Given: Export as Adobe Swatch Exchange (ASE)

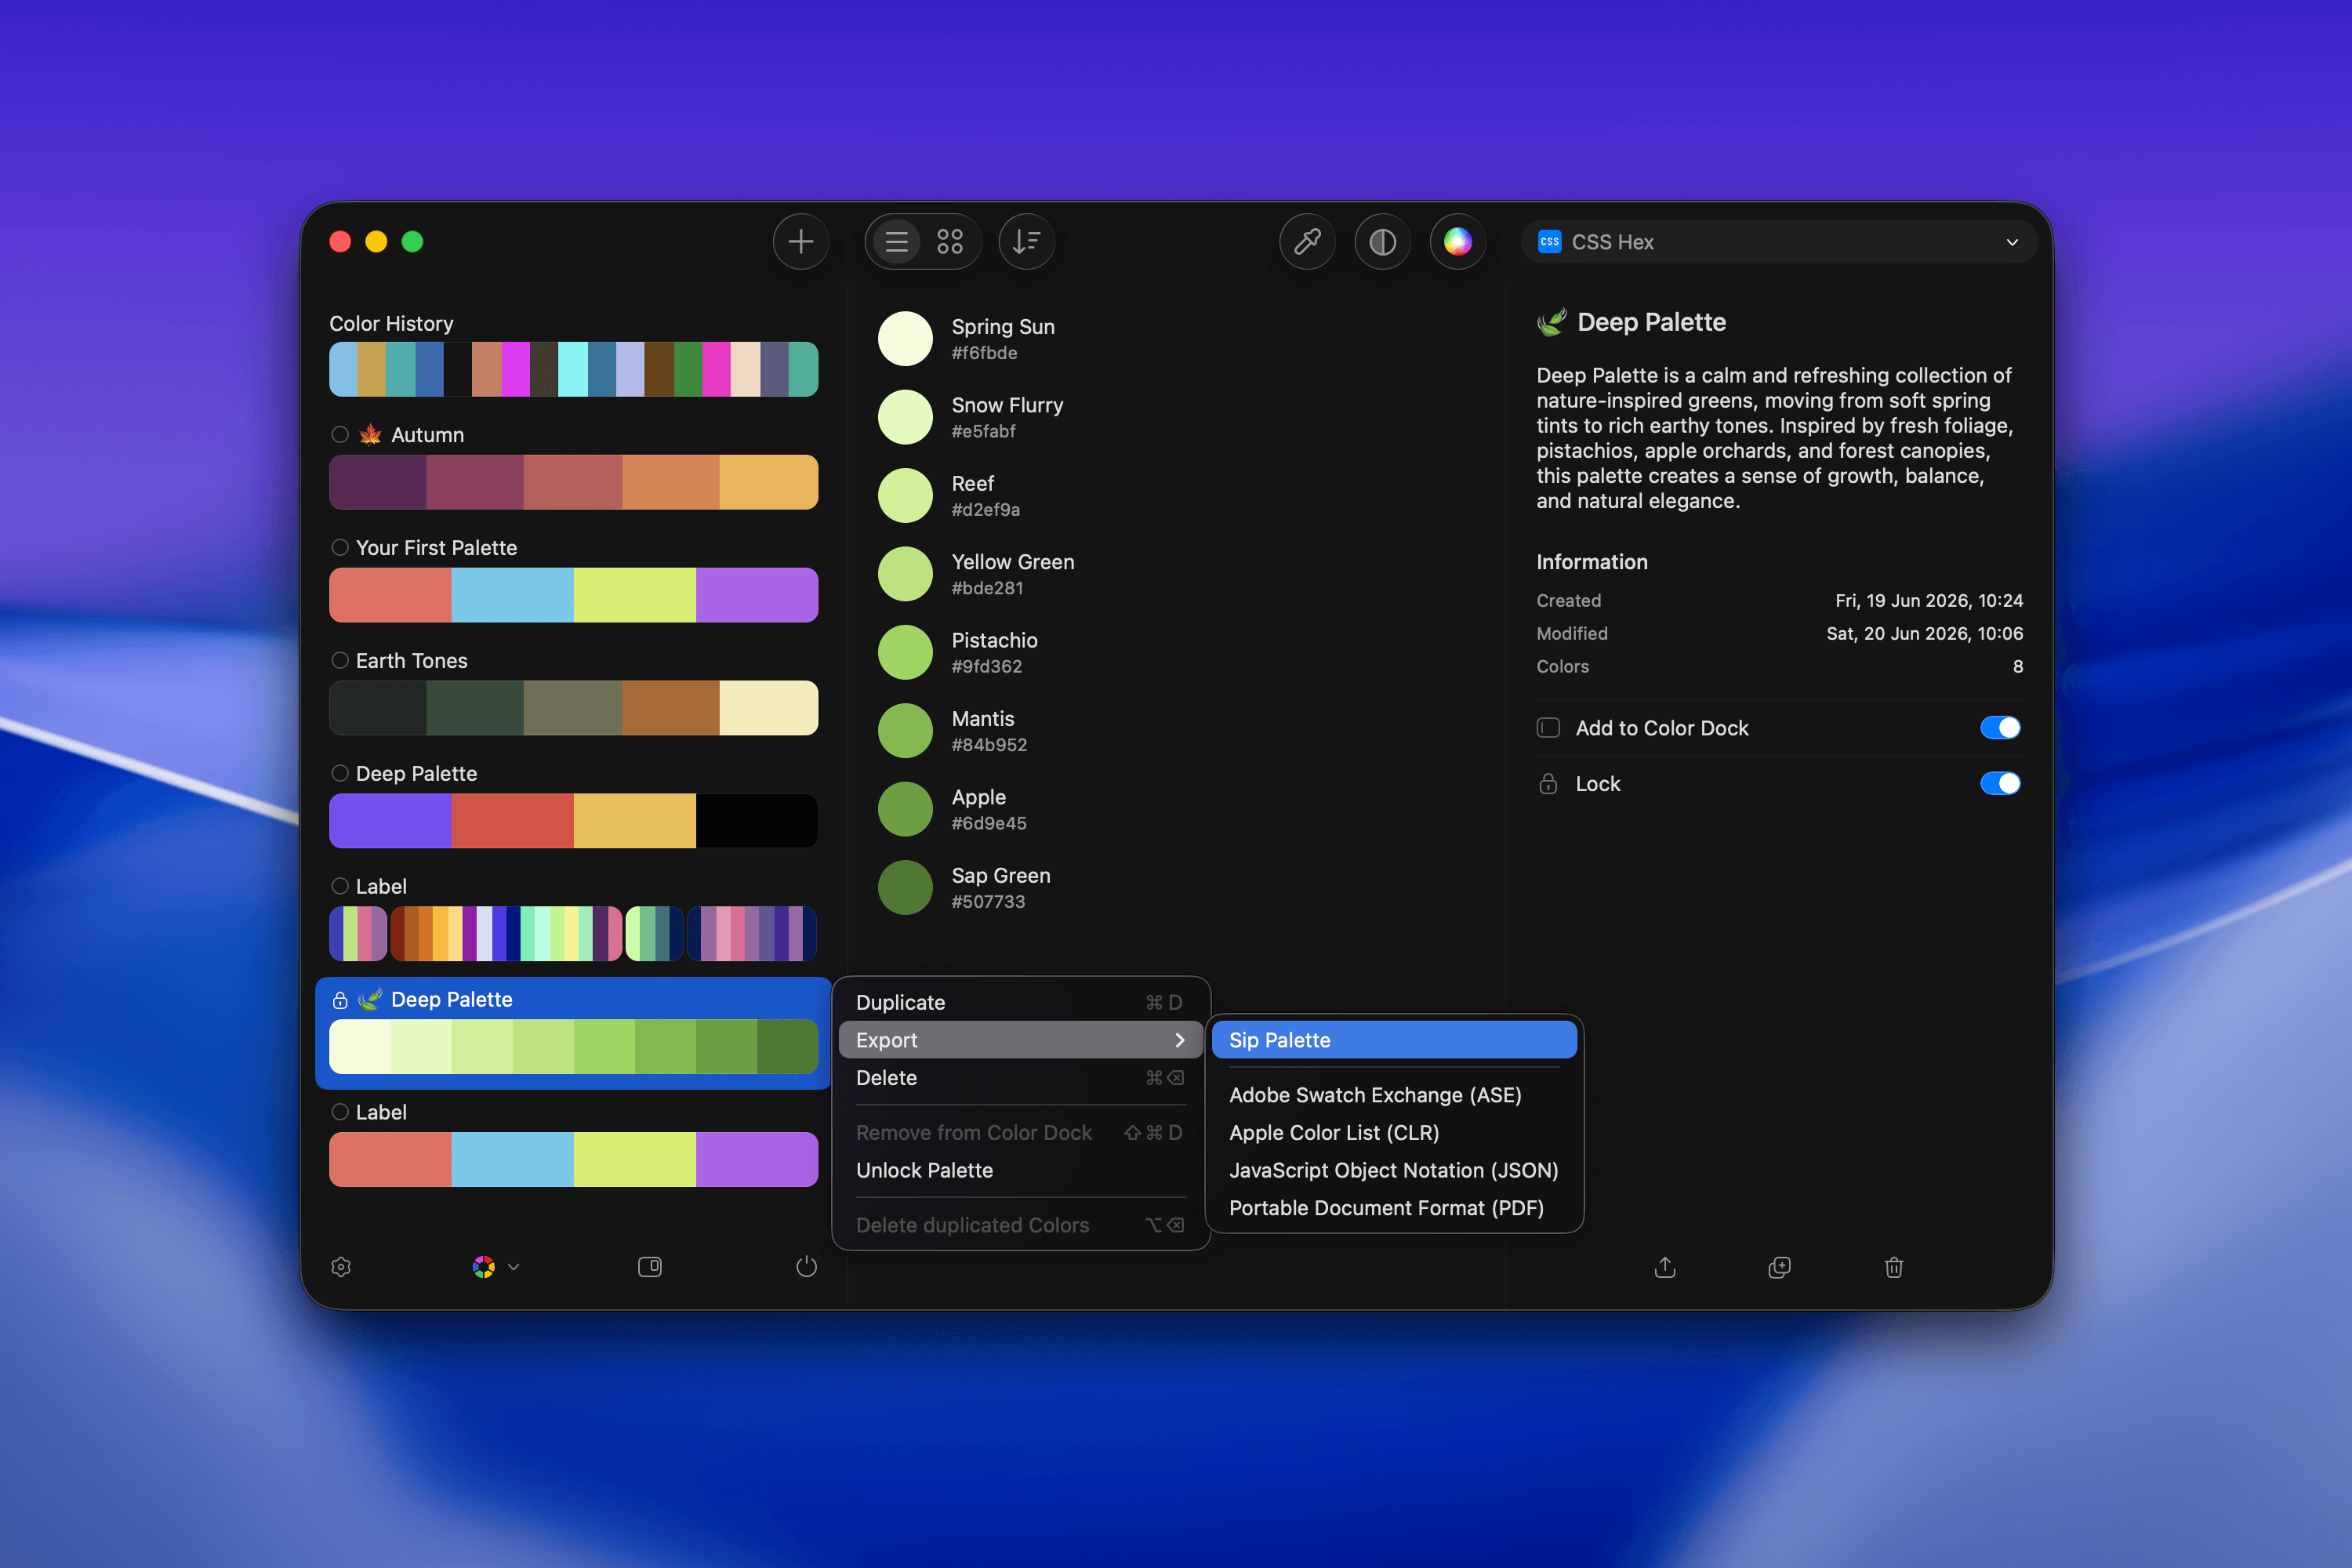Looking at the screenshot, I should (1394, 1095).
